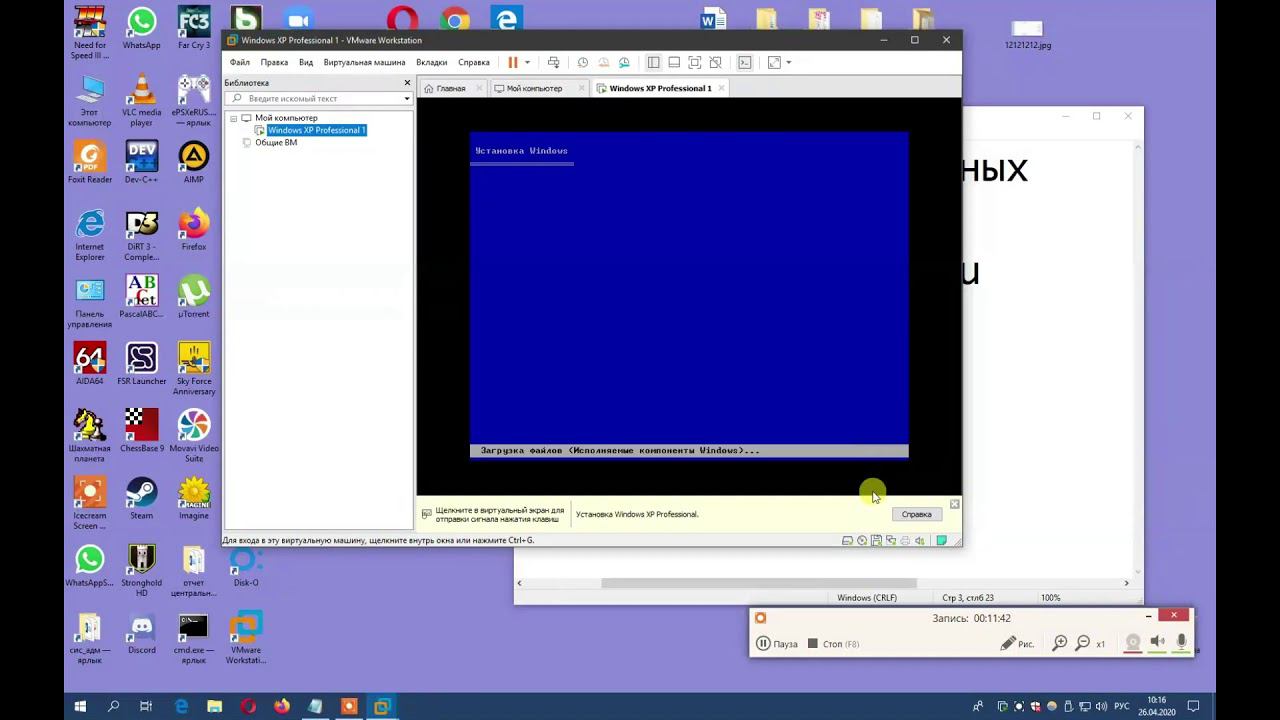Select Общие ВМ in the library tree
This screenshot has height=720, width=1280.
coord(276,142)
